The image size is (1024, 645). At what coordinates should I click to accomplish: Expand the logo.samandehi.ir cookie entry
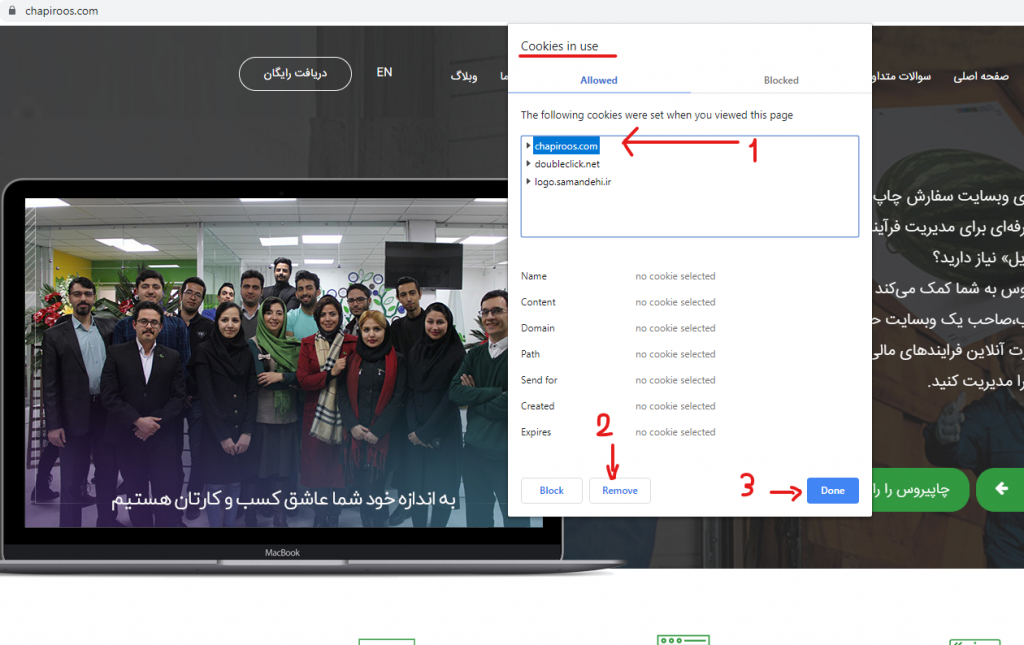click(528, 181)
